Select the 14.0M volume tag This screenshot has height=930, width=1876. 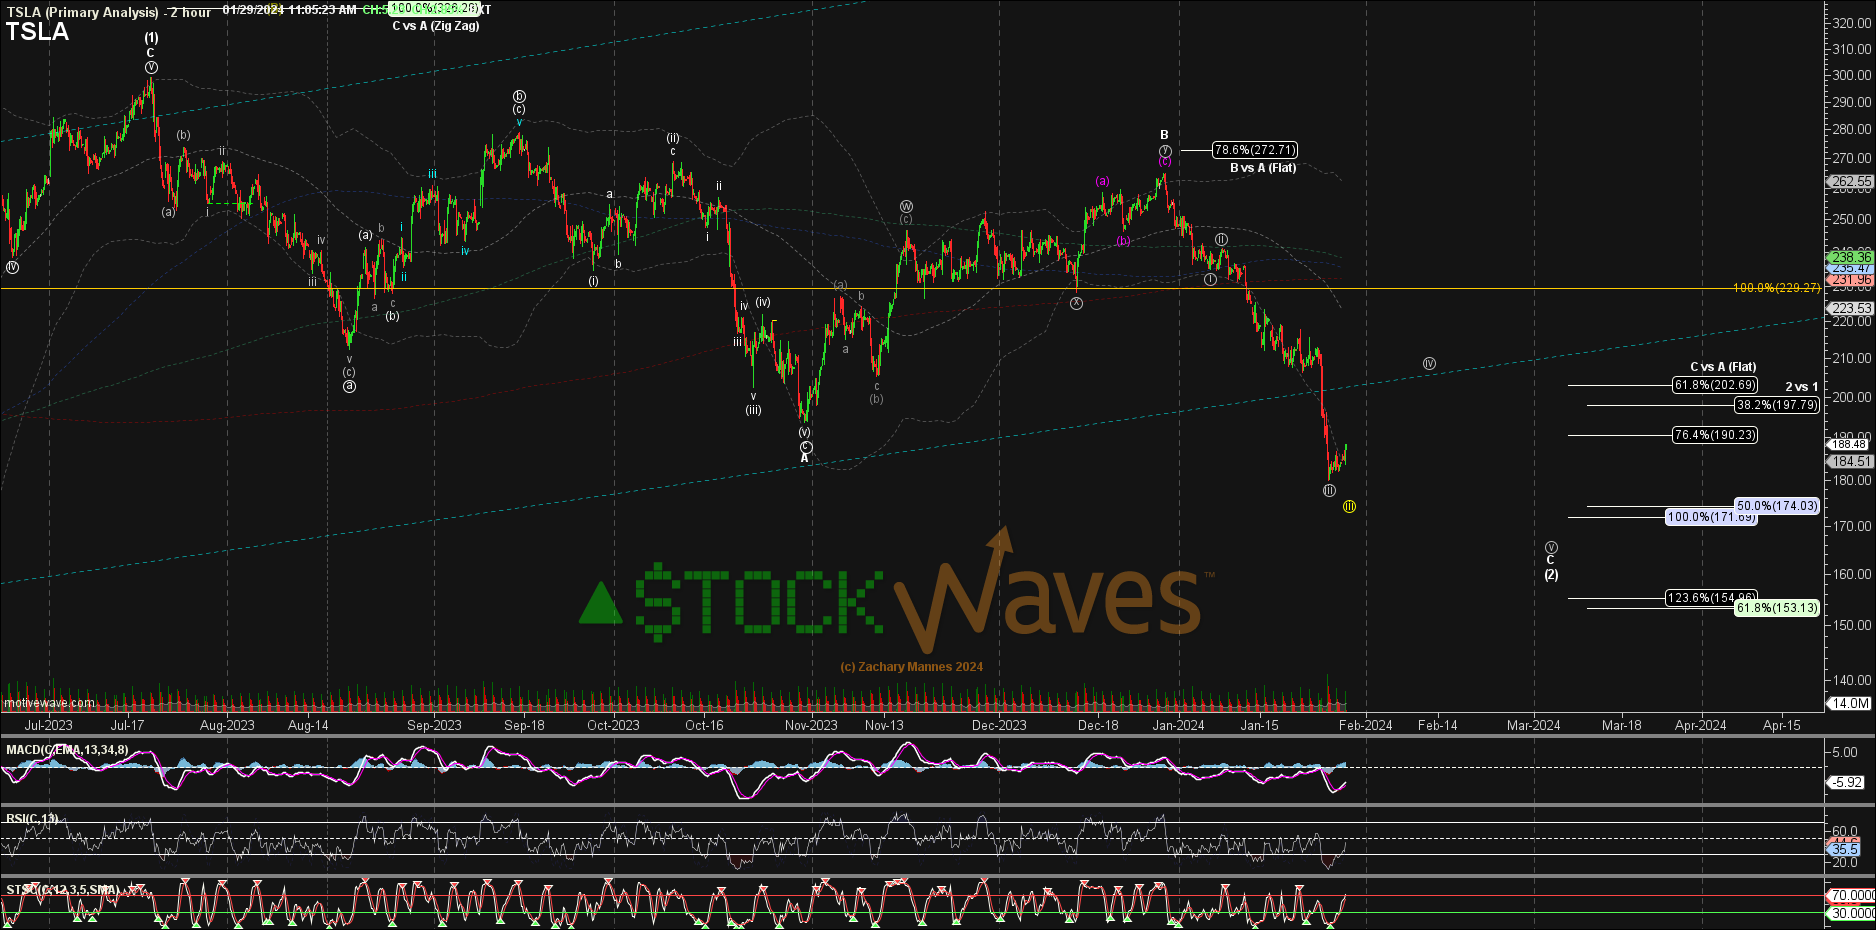point(1850,703)
